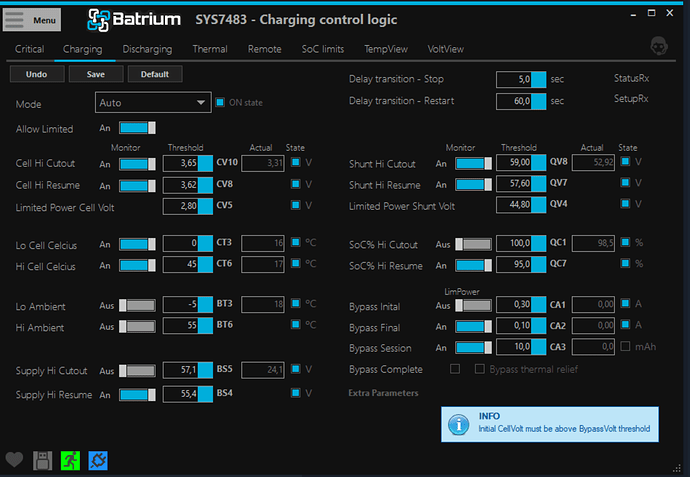Click the blue power plug icon
This screenshot has width=690, height=477.
(x=99, y=459)
